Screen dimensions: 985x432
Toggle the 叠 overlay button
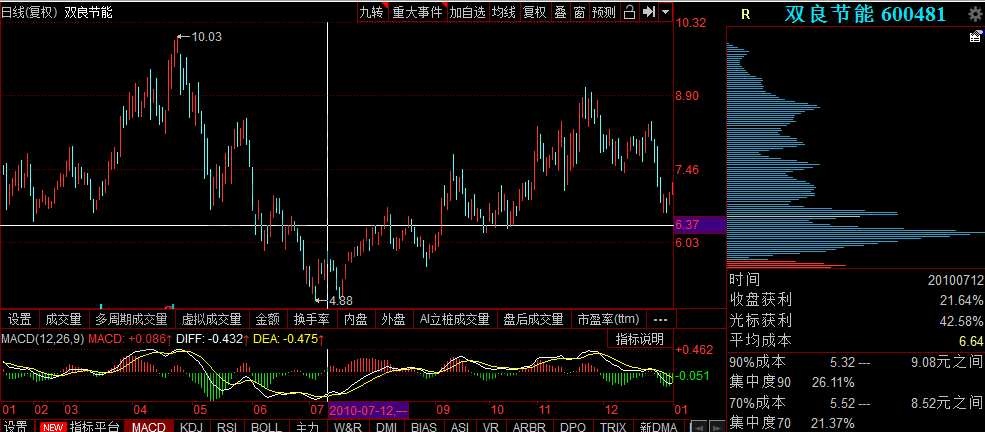[560, 12]
